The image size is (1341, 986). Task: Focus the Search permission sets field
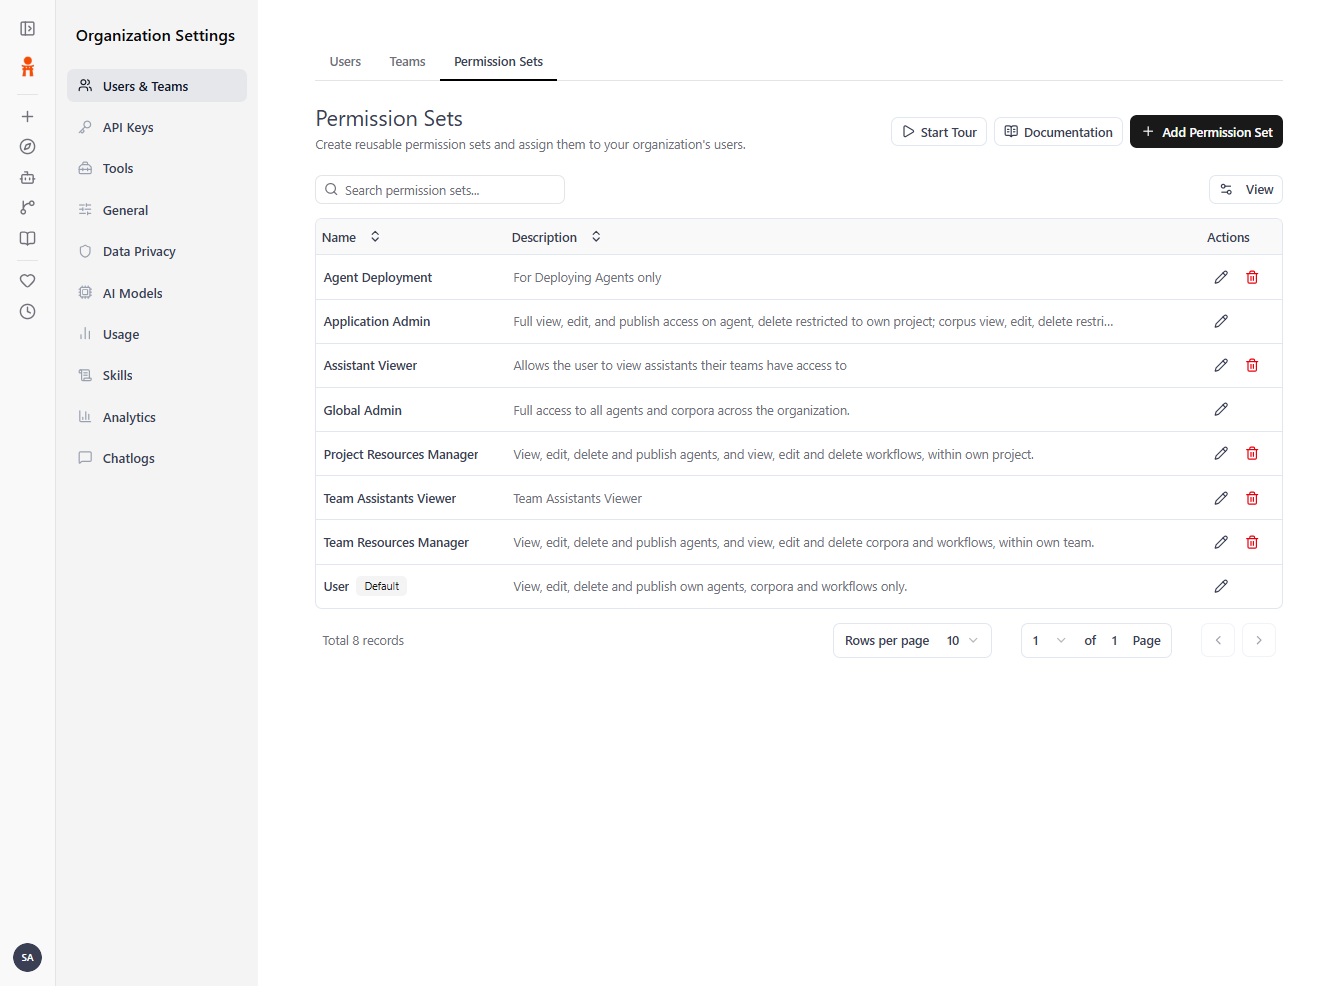pyautogui.click(x=440, y=190)
